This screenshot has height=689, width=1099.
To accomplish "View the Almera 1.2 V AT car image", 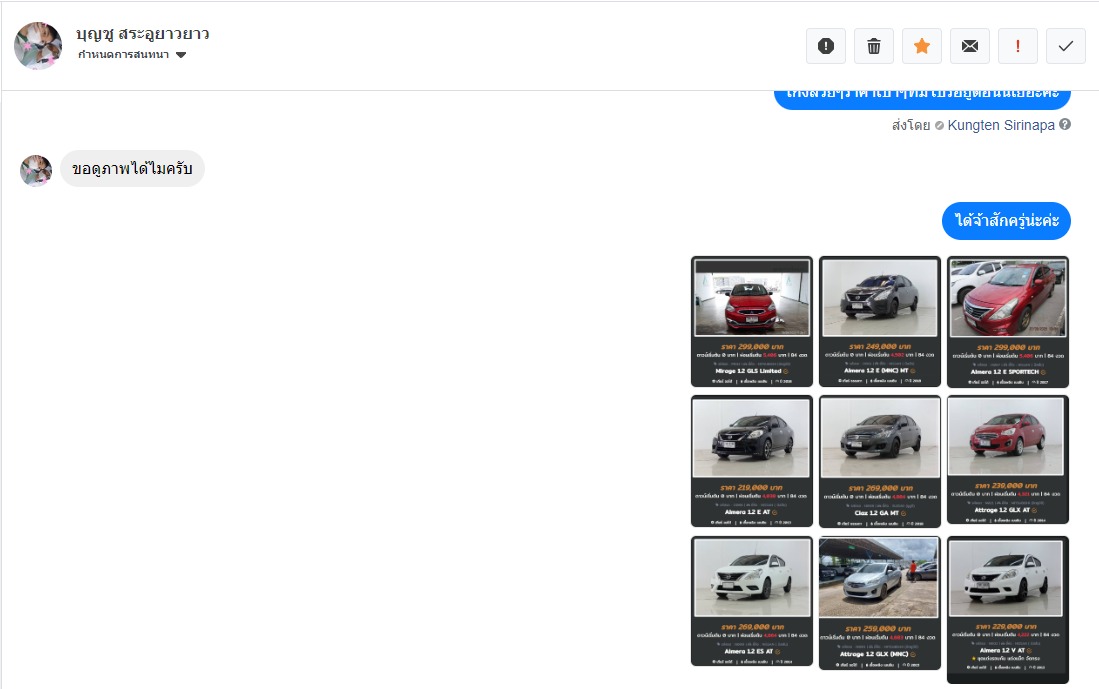I will [x=1007, y=608].
